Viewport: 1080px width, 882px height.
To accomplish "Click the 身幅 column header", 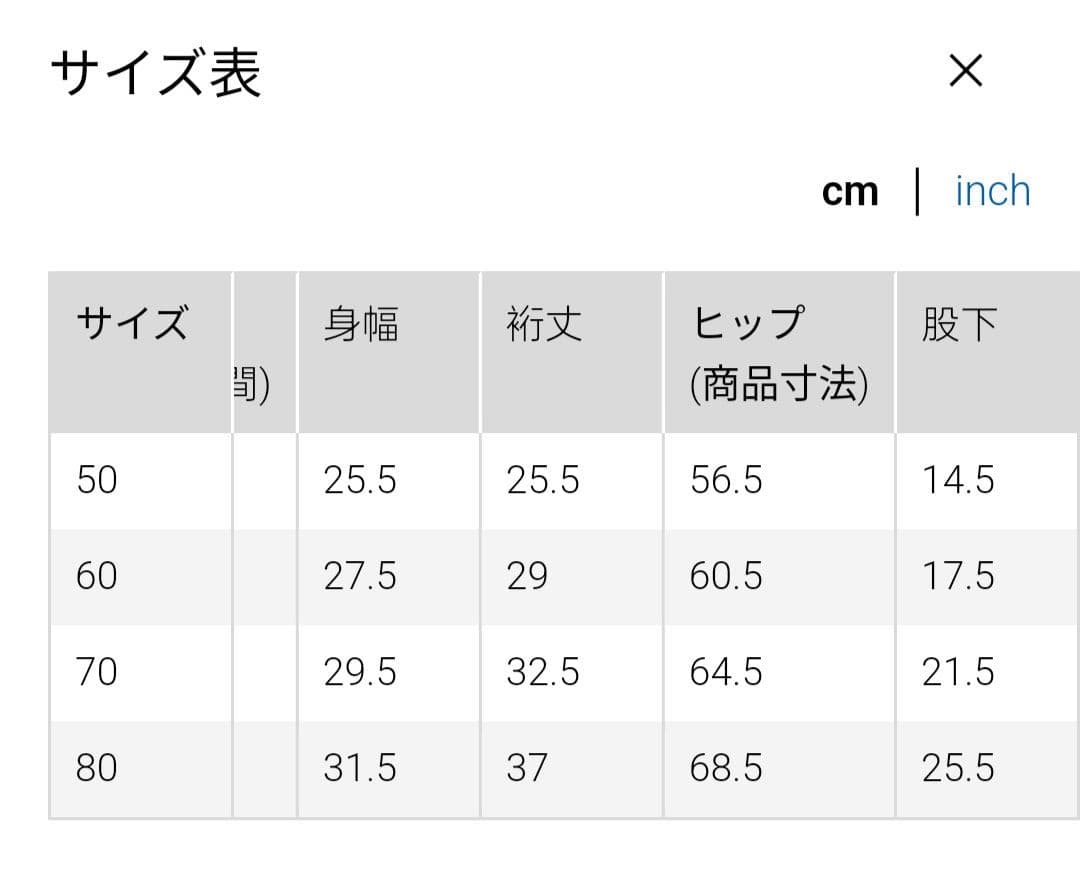I will click(389, 353).
